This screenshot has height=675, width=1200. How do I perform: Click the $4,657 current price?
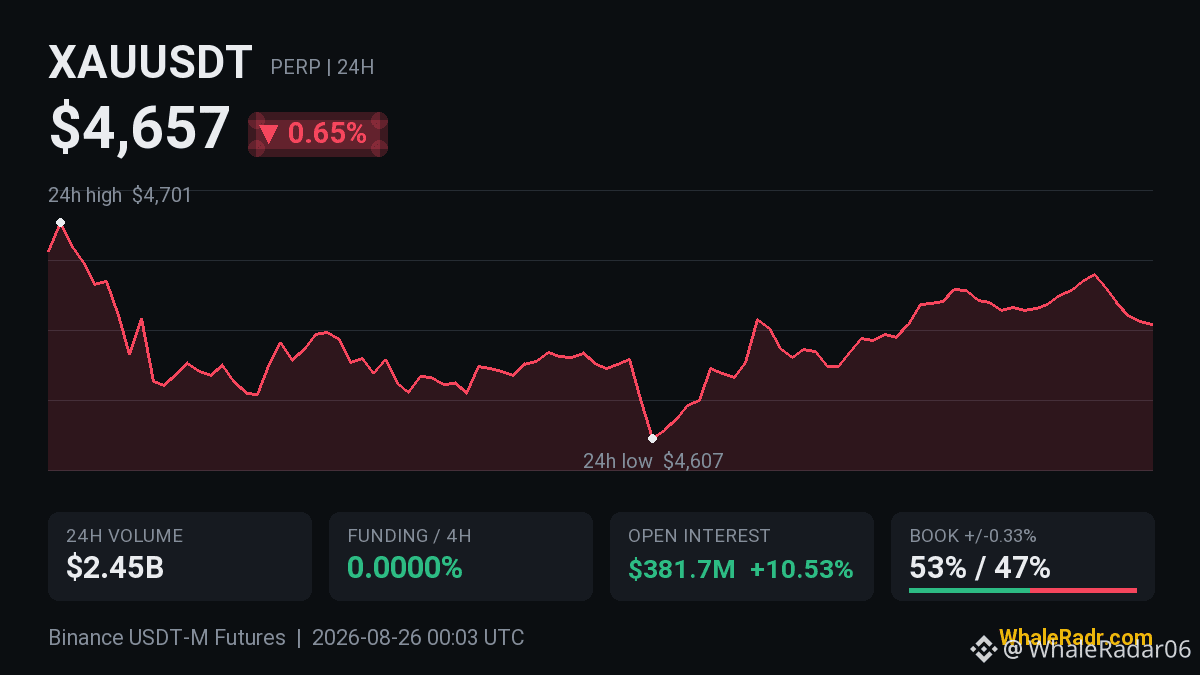(140, 129)
